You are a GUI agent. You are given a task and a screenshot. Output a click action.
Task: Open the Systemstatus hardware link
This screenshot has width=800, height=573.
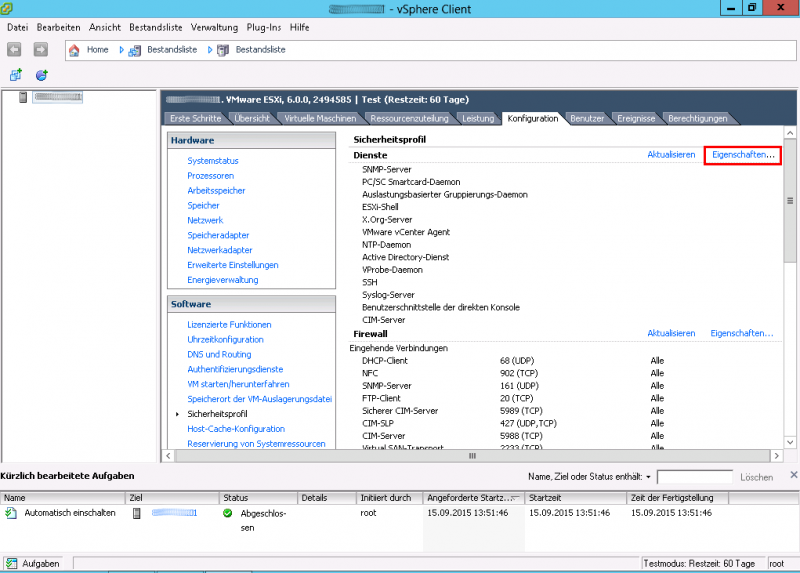tap(213, 161)
